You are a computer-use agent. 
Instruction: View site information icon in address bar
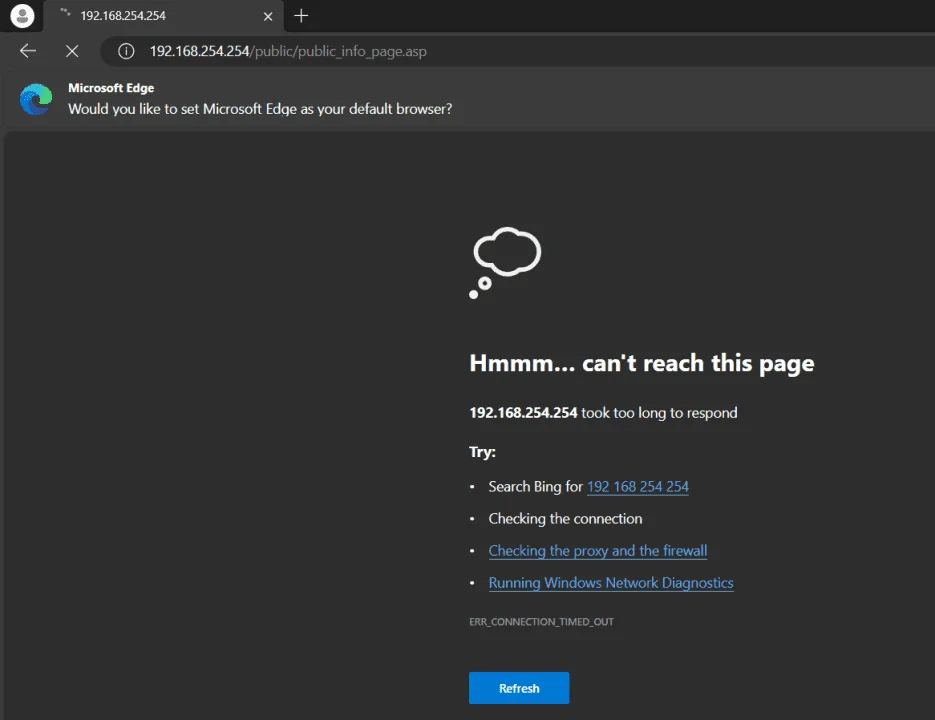126,51
